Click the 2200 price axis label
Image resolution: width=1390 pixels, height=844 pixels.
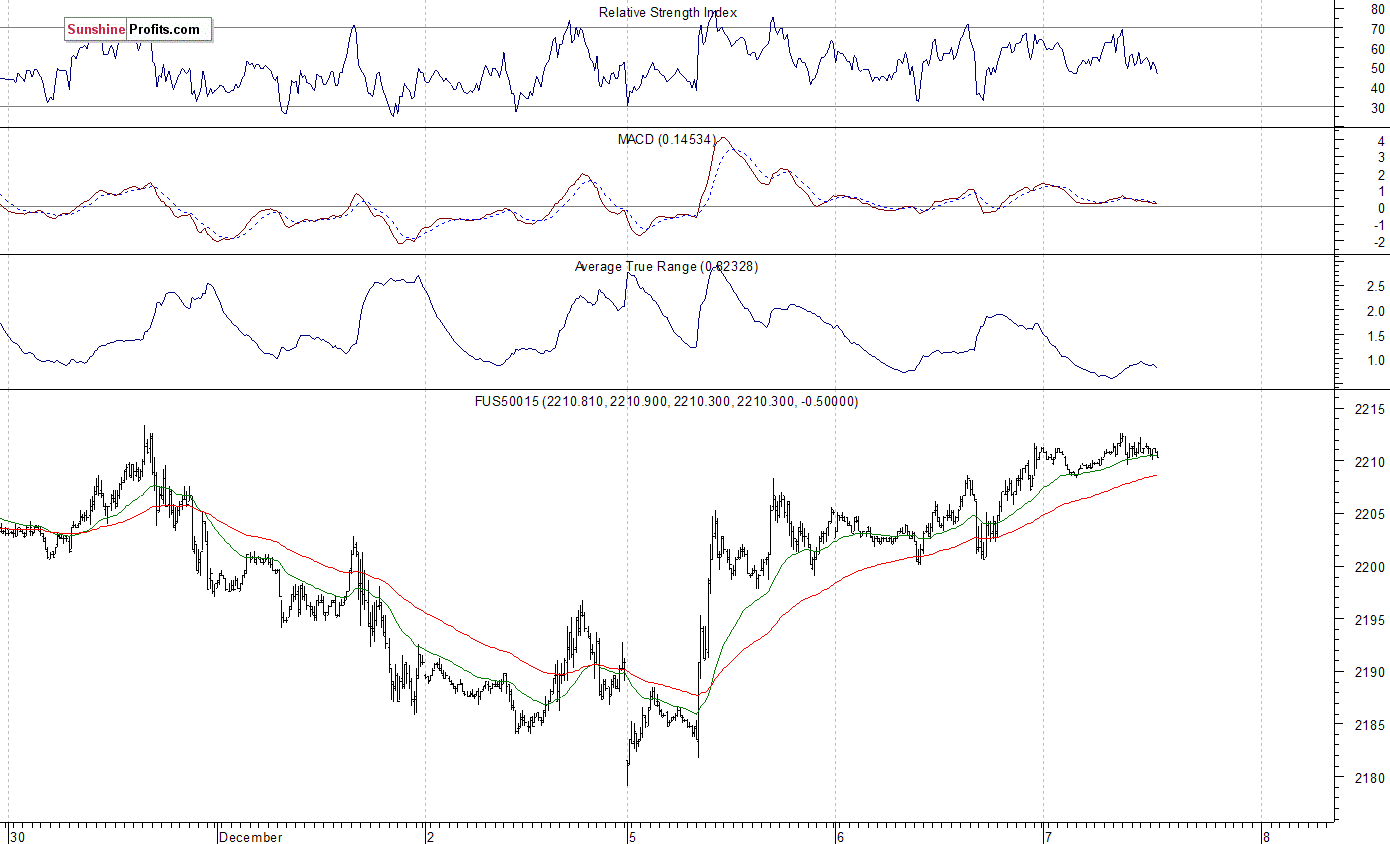click(x=1369, y=567)
